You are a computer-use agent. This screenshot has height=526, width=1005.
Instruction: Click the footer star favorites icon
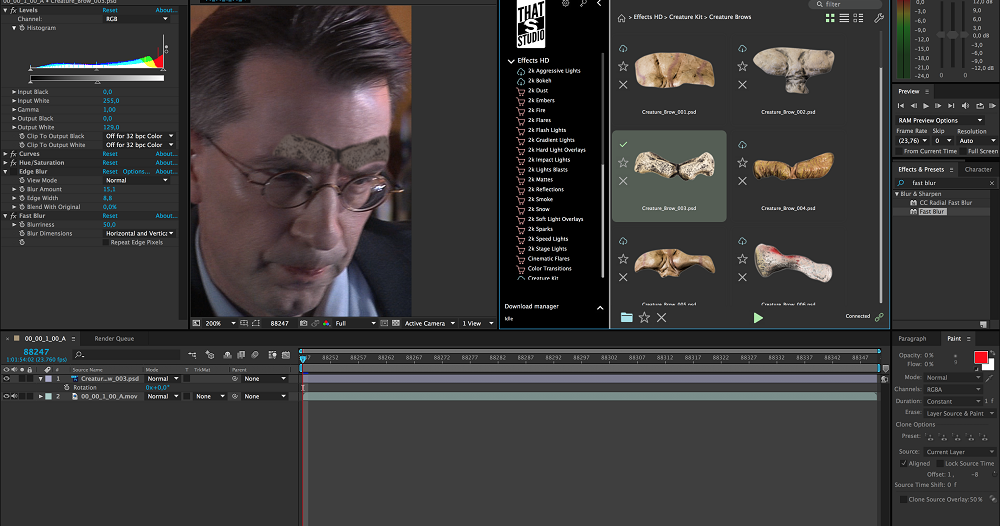click(x=644, y=317)
